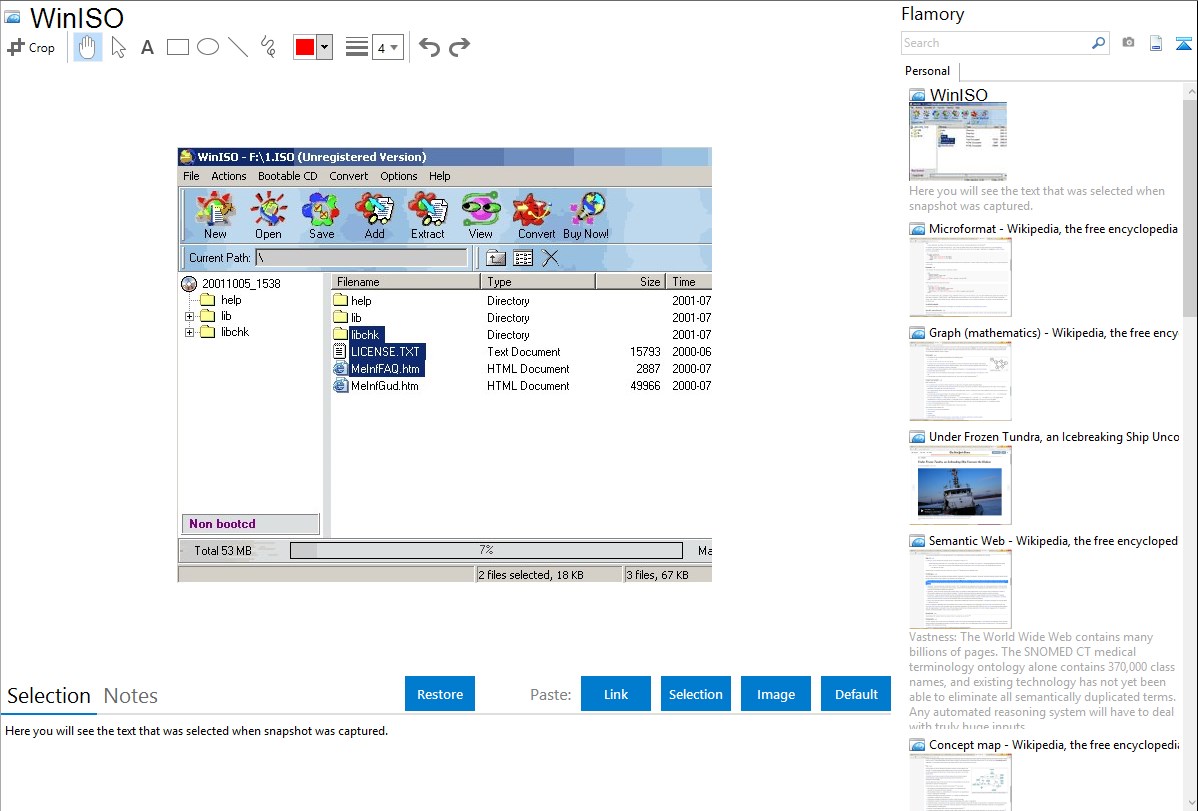Open the WinISO snapshot thumbnail
Viewport: 1198px width, 811px height.
[958, 141]
